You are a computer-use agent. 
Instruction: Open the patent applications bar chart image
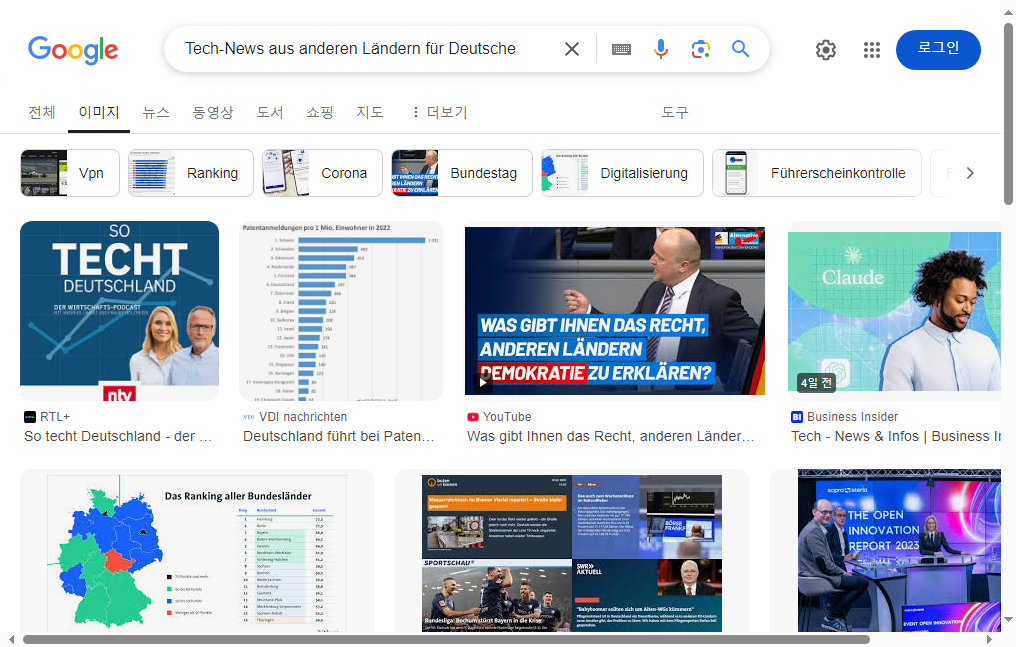pyautogui.click(x=341, y=311)
